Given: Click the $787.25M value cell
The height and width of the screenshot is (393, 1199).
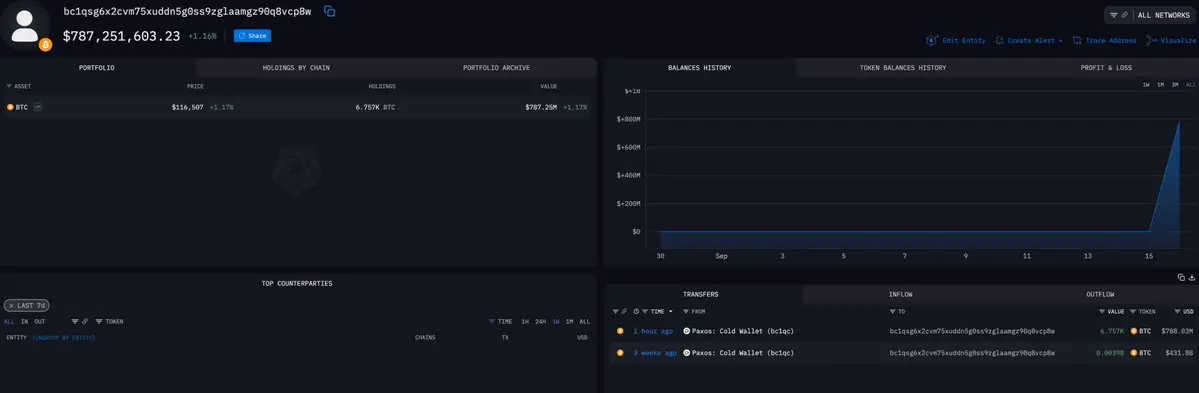Looking at the screenshot, I should [541, 108].
